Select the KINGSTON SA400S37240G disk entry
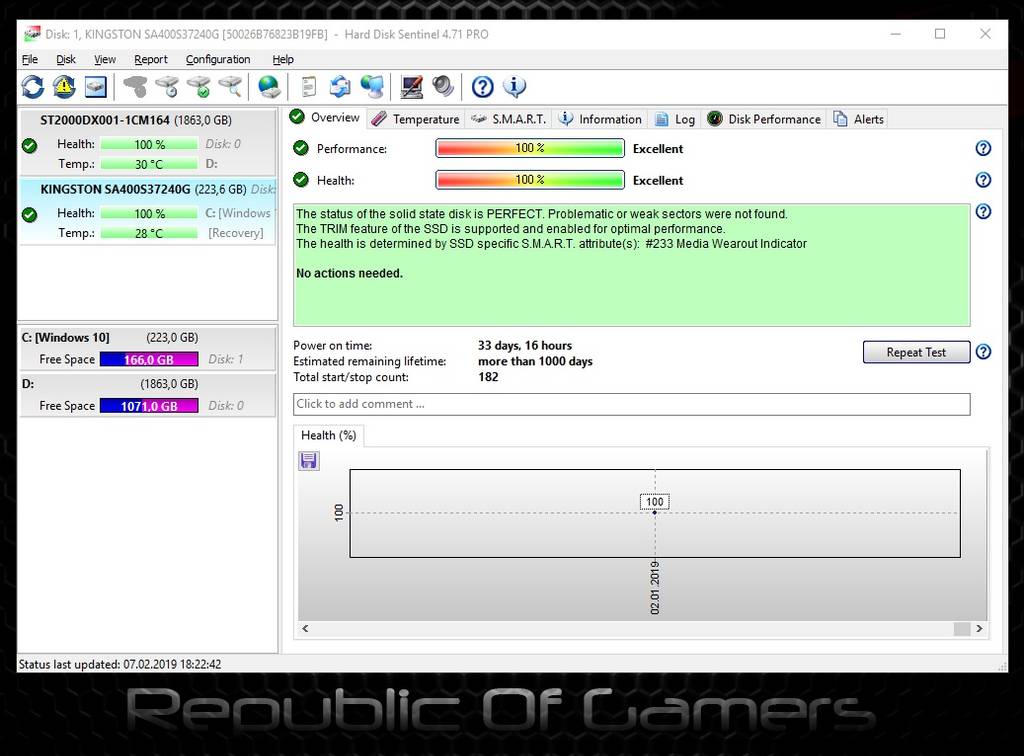The height and width of the screenshot is (756, 1024). coord(148,211)
